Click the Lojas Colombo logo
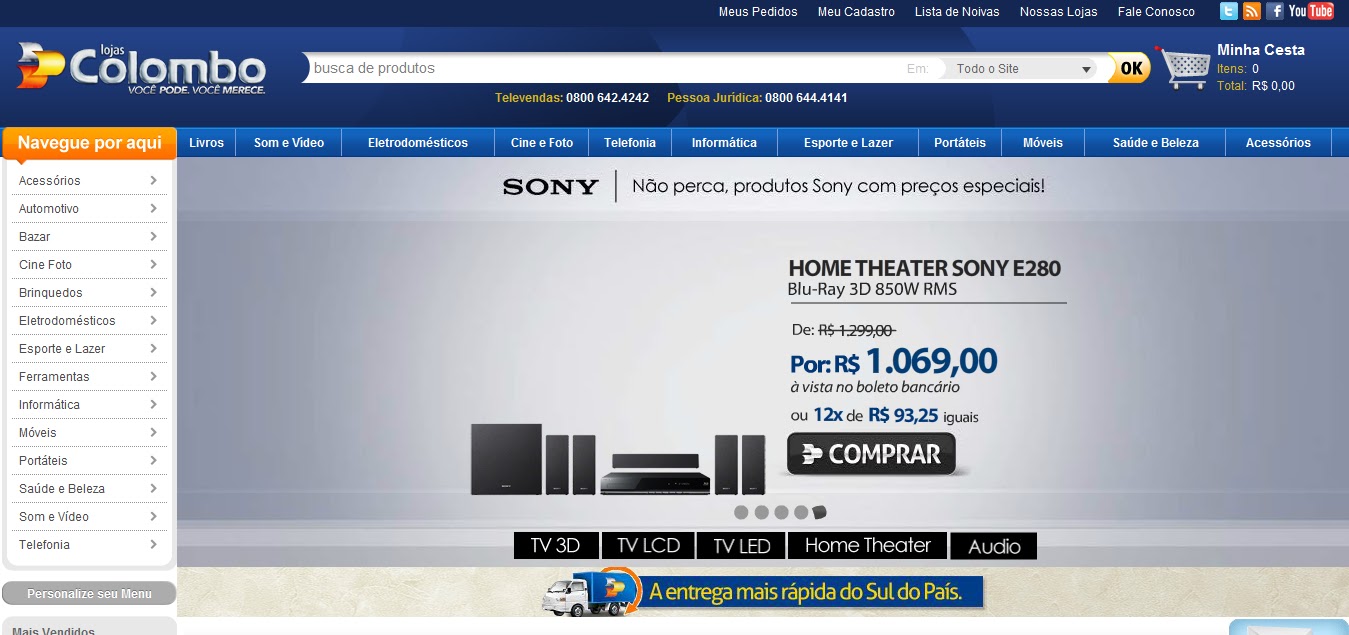Image resolution: width=1349 pixels, height=635 pixels. pos(141,67)
